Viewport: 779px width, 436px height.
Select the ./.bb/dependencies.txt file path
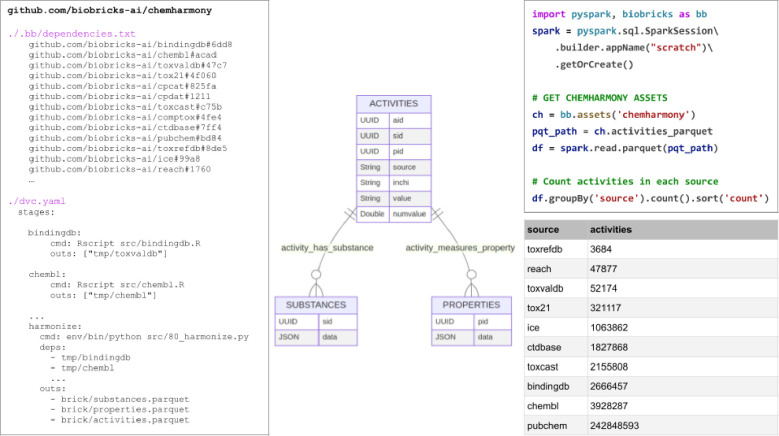tap(72, 34)
